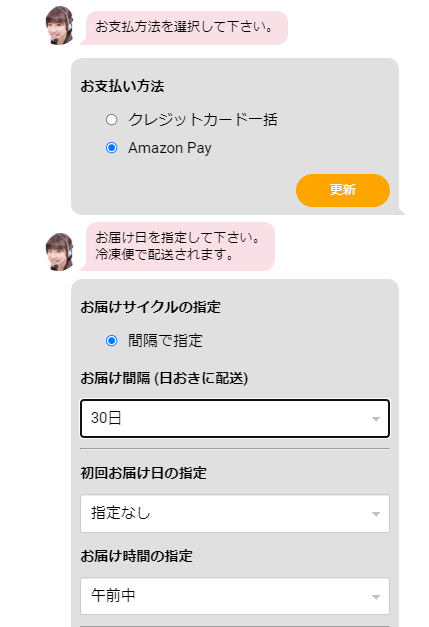The width and height of the screenshot is (429, 627).
Task: Click the operator avatar beside the payment message
Action: pyautogui.click(x=59, y=25)
